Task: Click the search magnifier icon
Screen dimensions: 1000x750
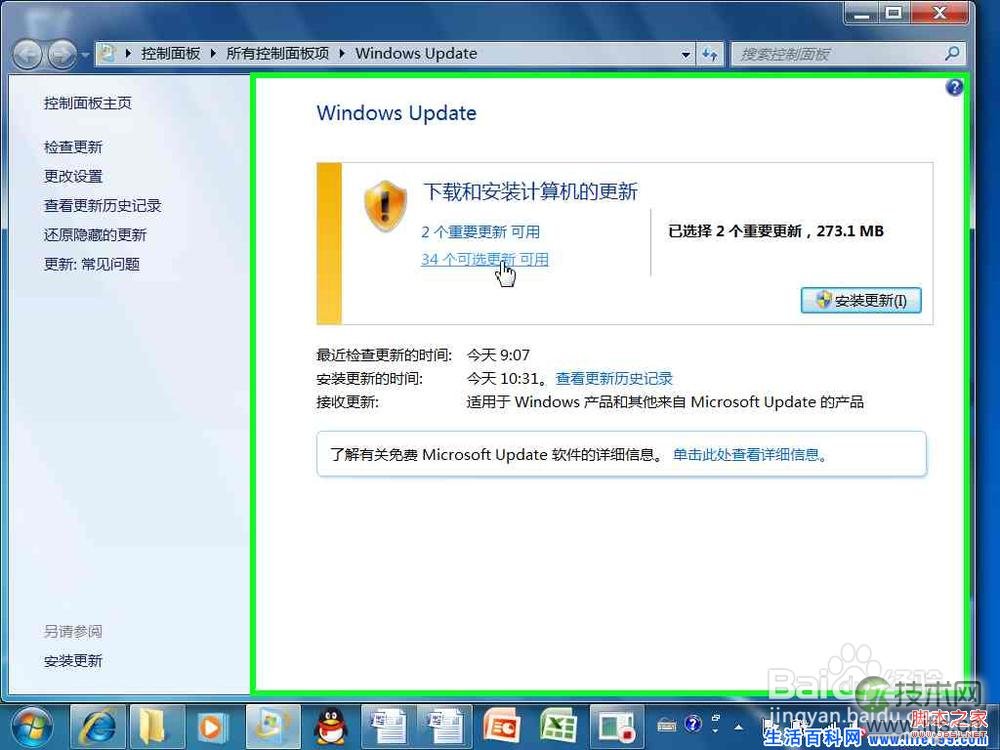Action: [952, 54]
